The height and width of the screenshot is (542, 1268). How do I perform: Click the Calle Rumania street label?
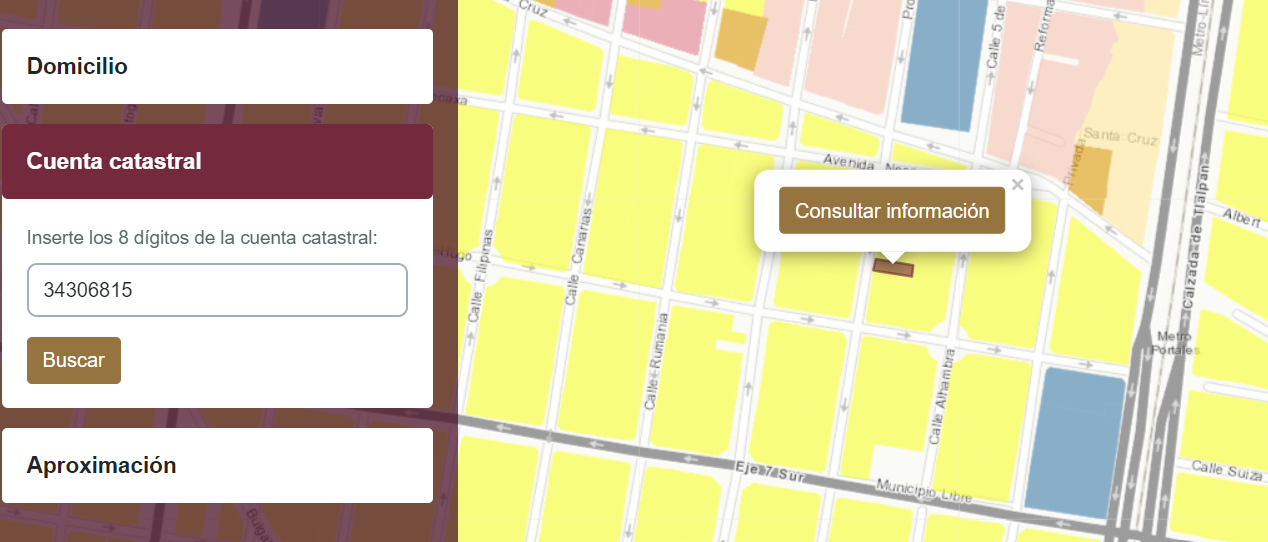point(655,360)
